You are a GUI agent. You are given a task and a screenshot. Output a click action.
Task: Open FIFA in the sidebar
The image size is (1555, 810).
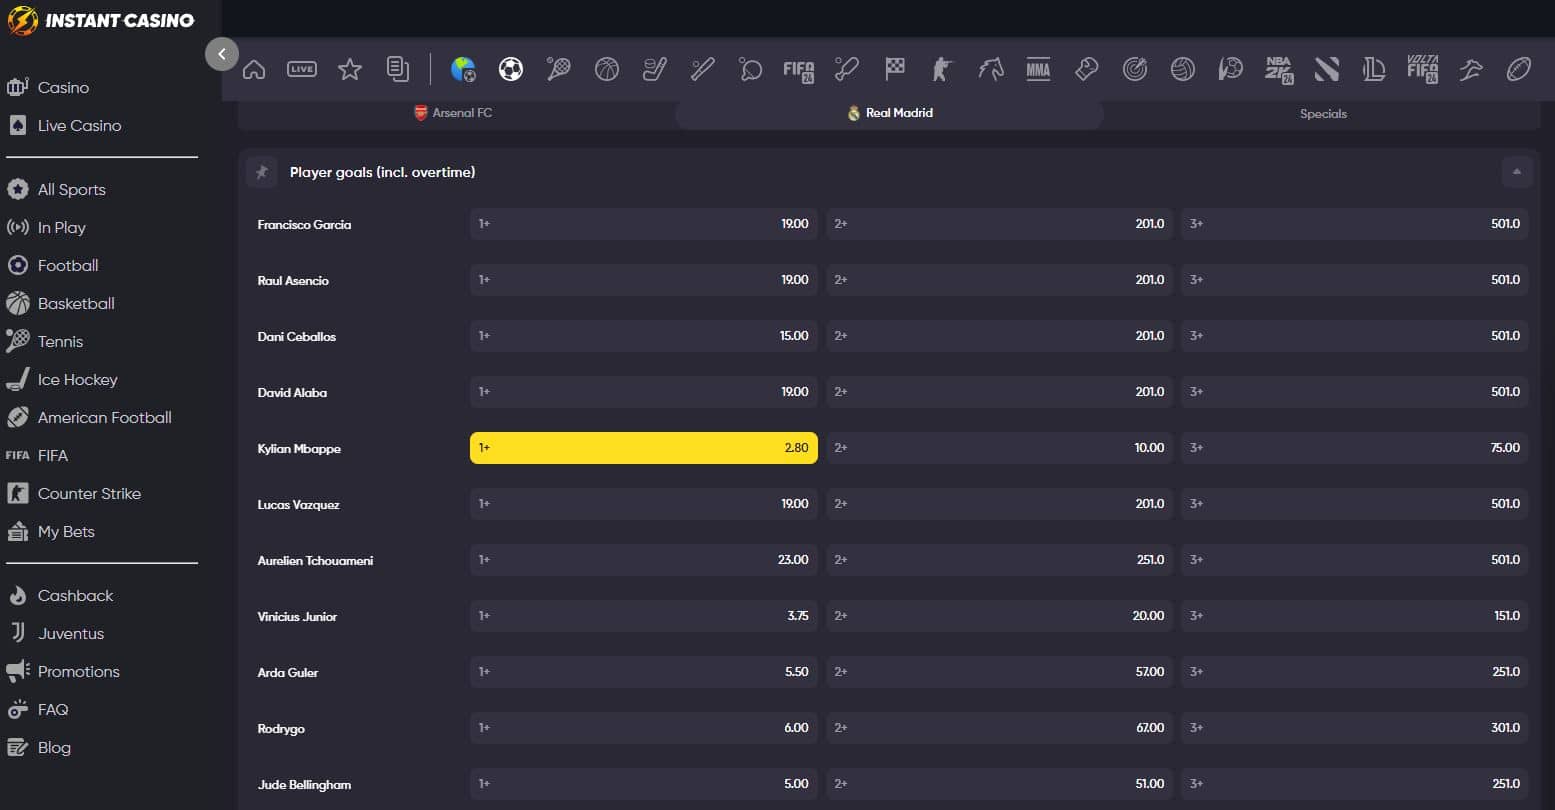pyautogui.click(x=52, y=456)
